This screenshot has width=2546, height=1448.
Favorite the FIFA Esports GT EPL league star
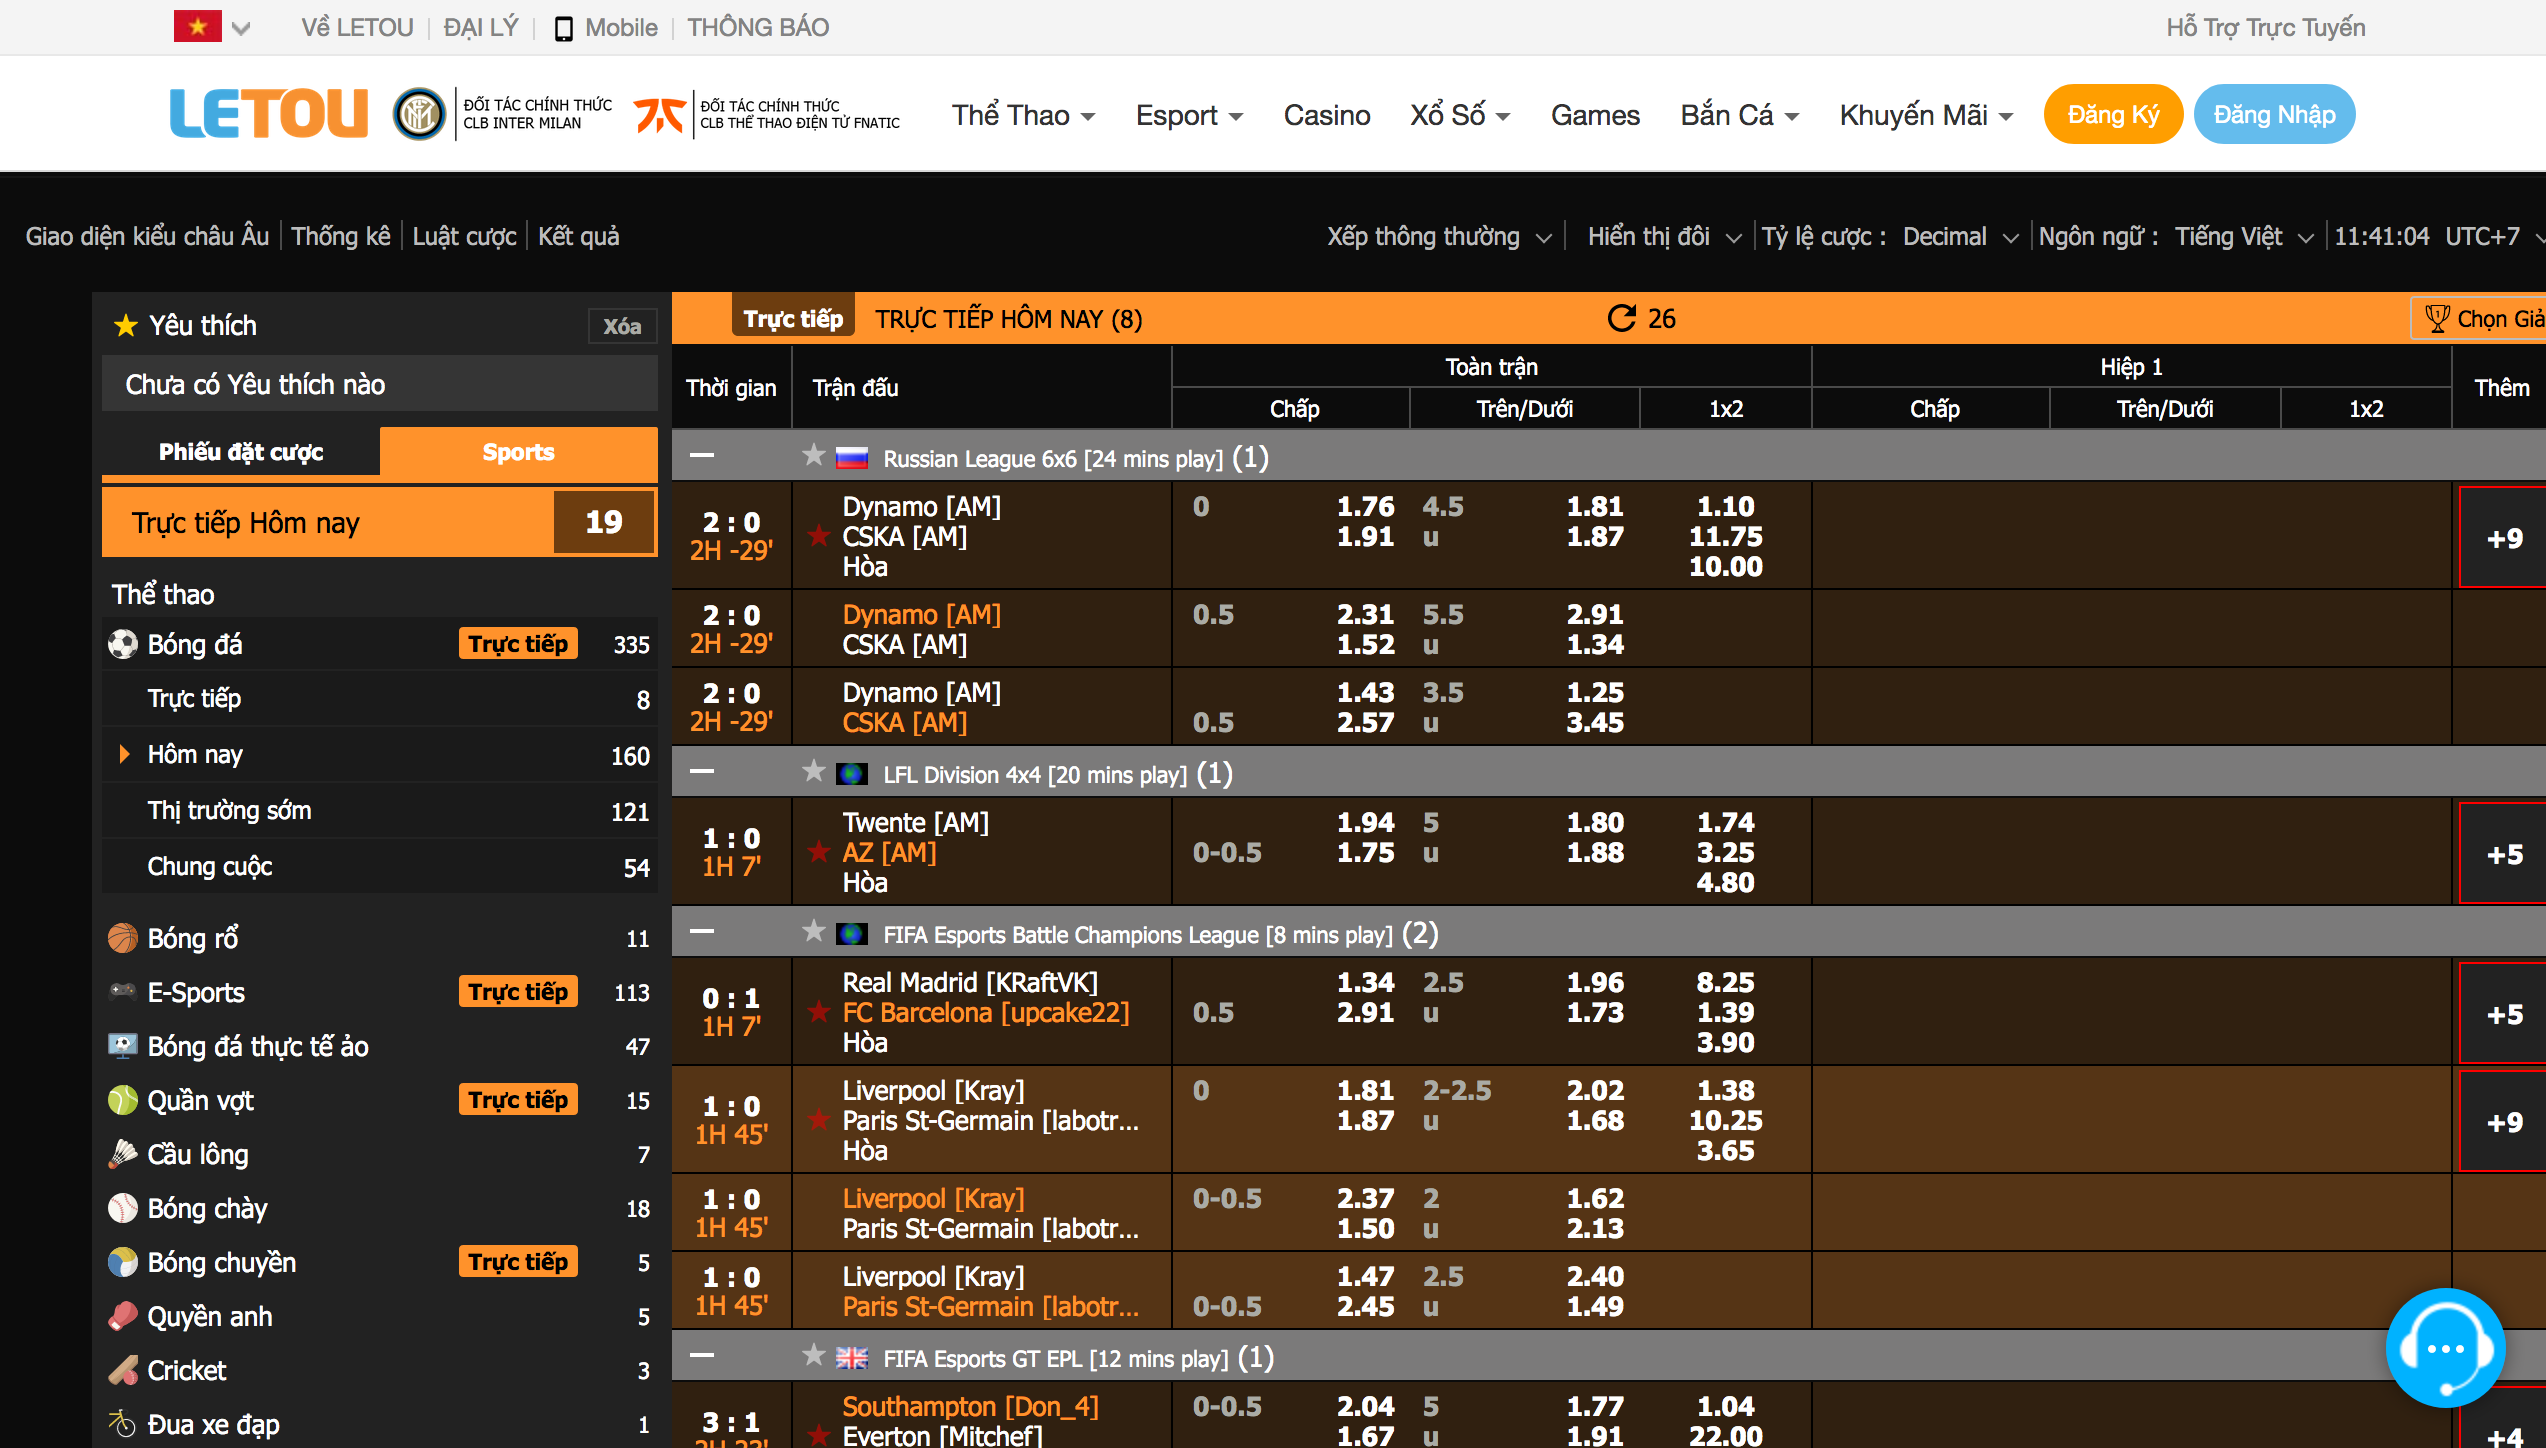(813, 1356)
